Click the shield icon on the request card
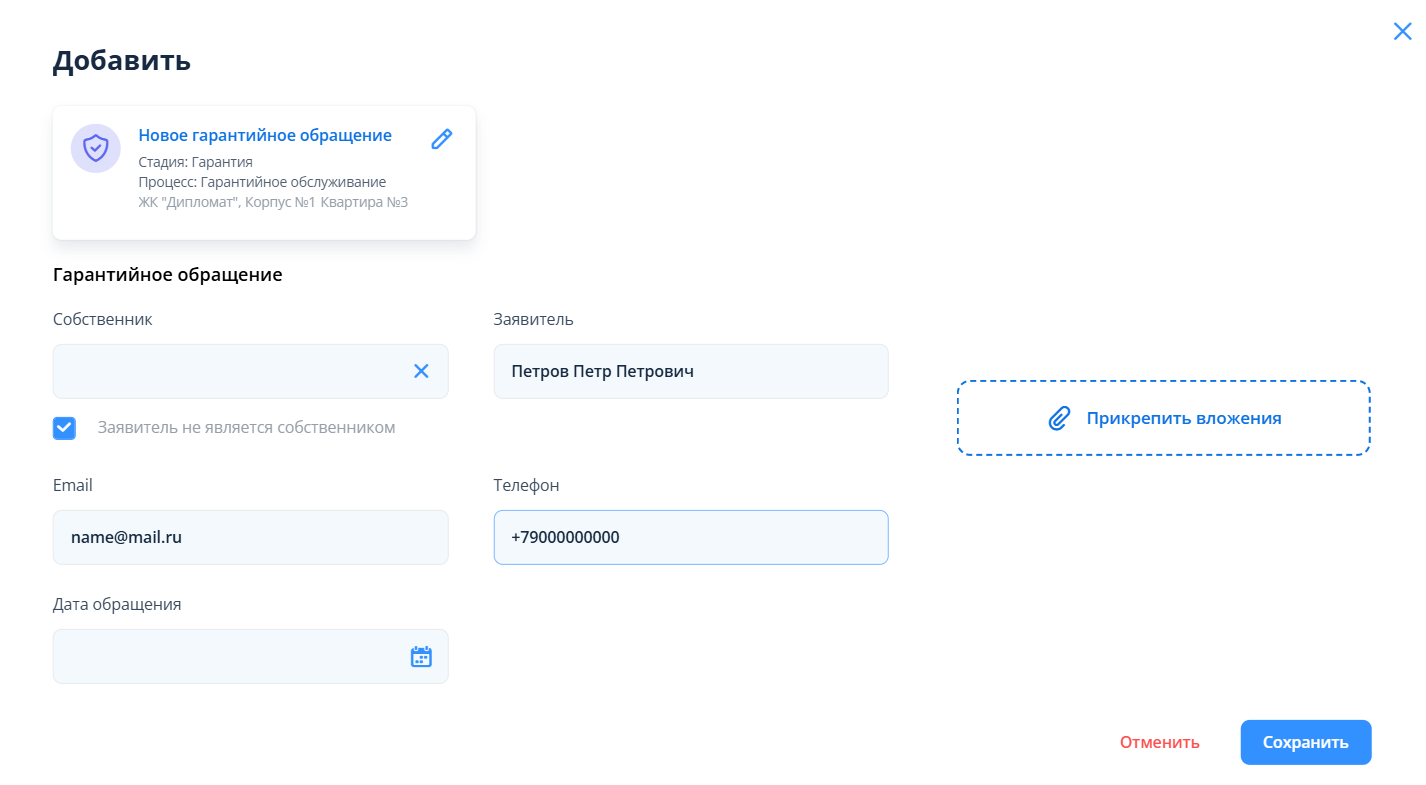Viewport: 1426px width, 785px height. point(95,148)
